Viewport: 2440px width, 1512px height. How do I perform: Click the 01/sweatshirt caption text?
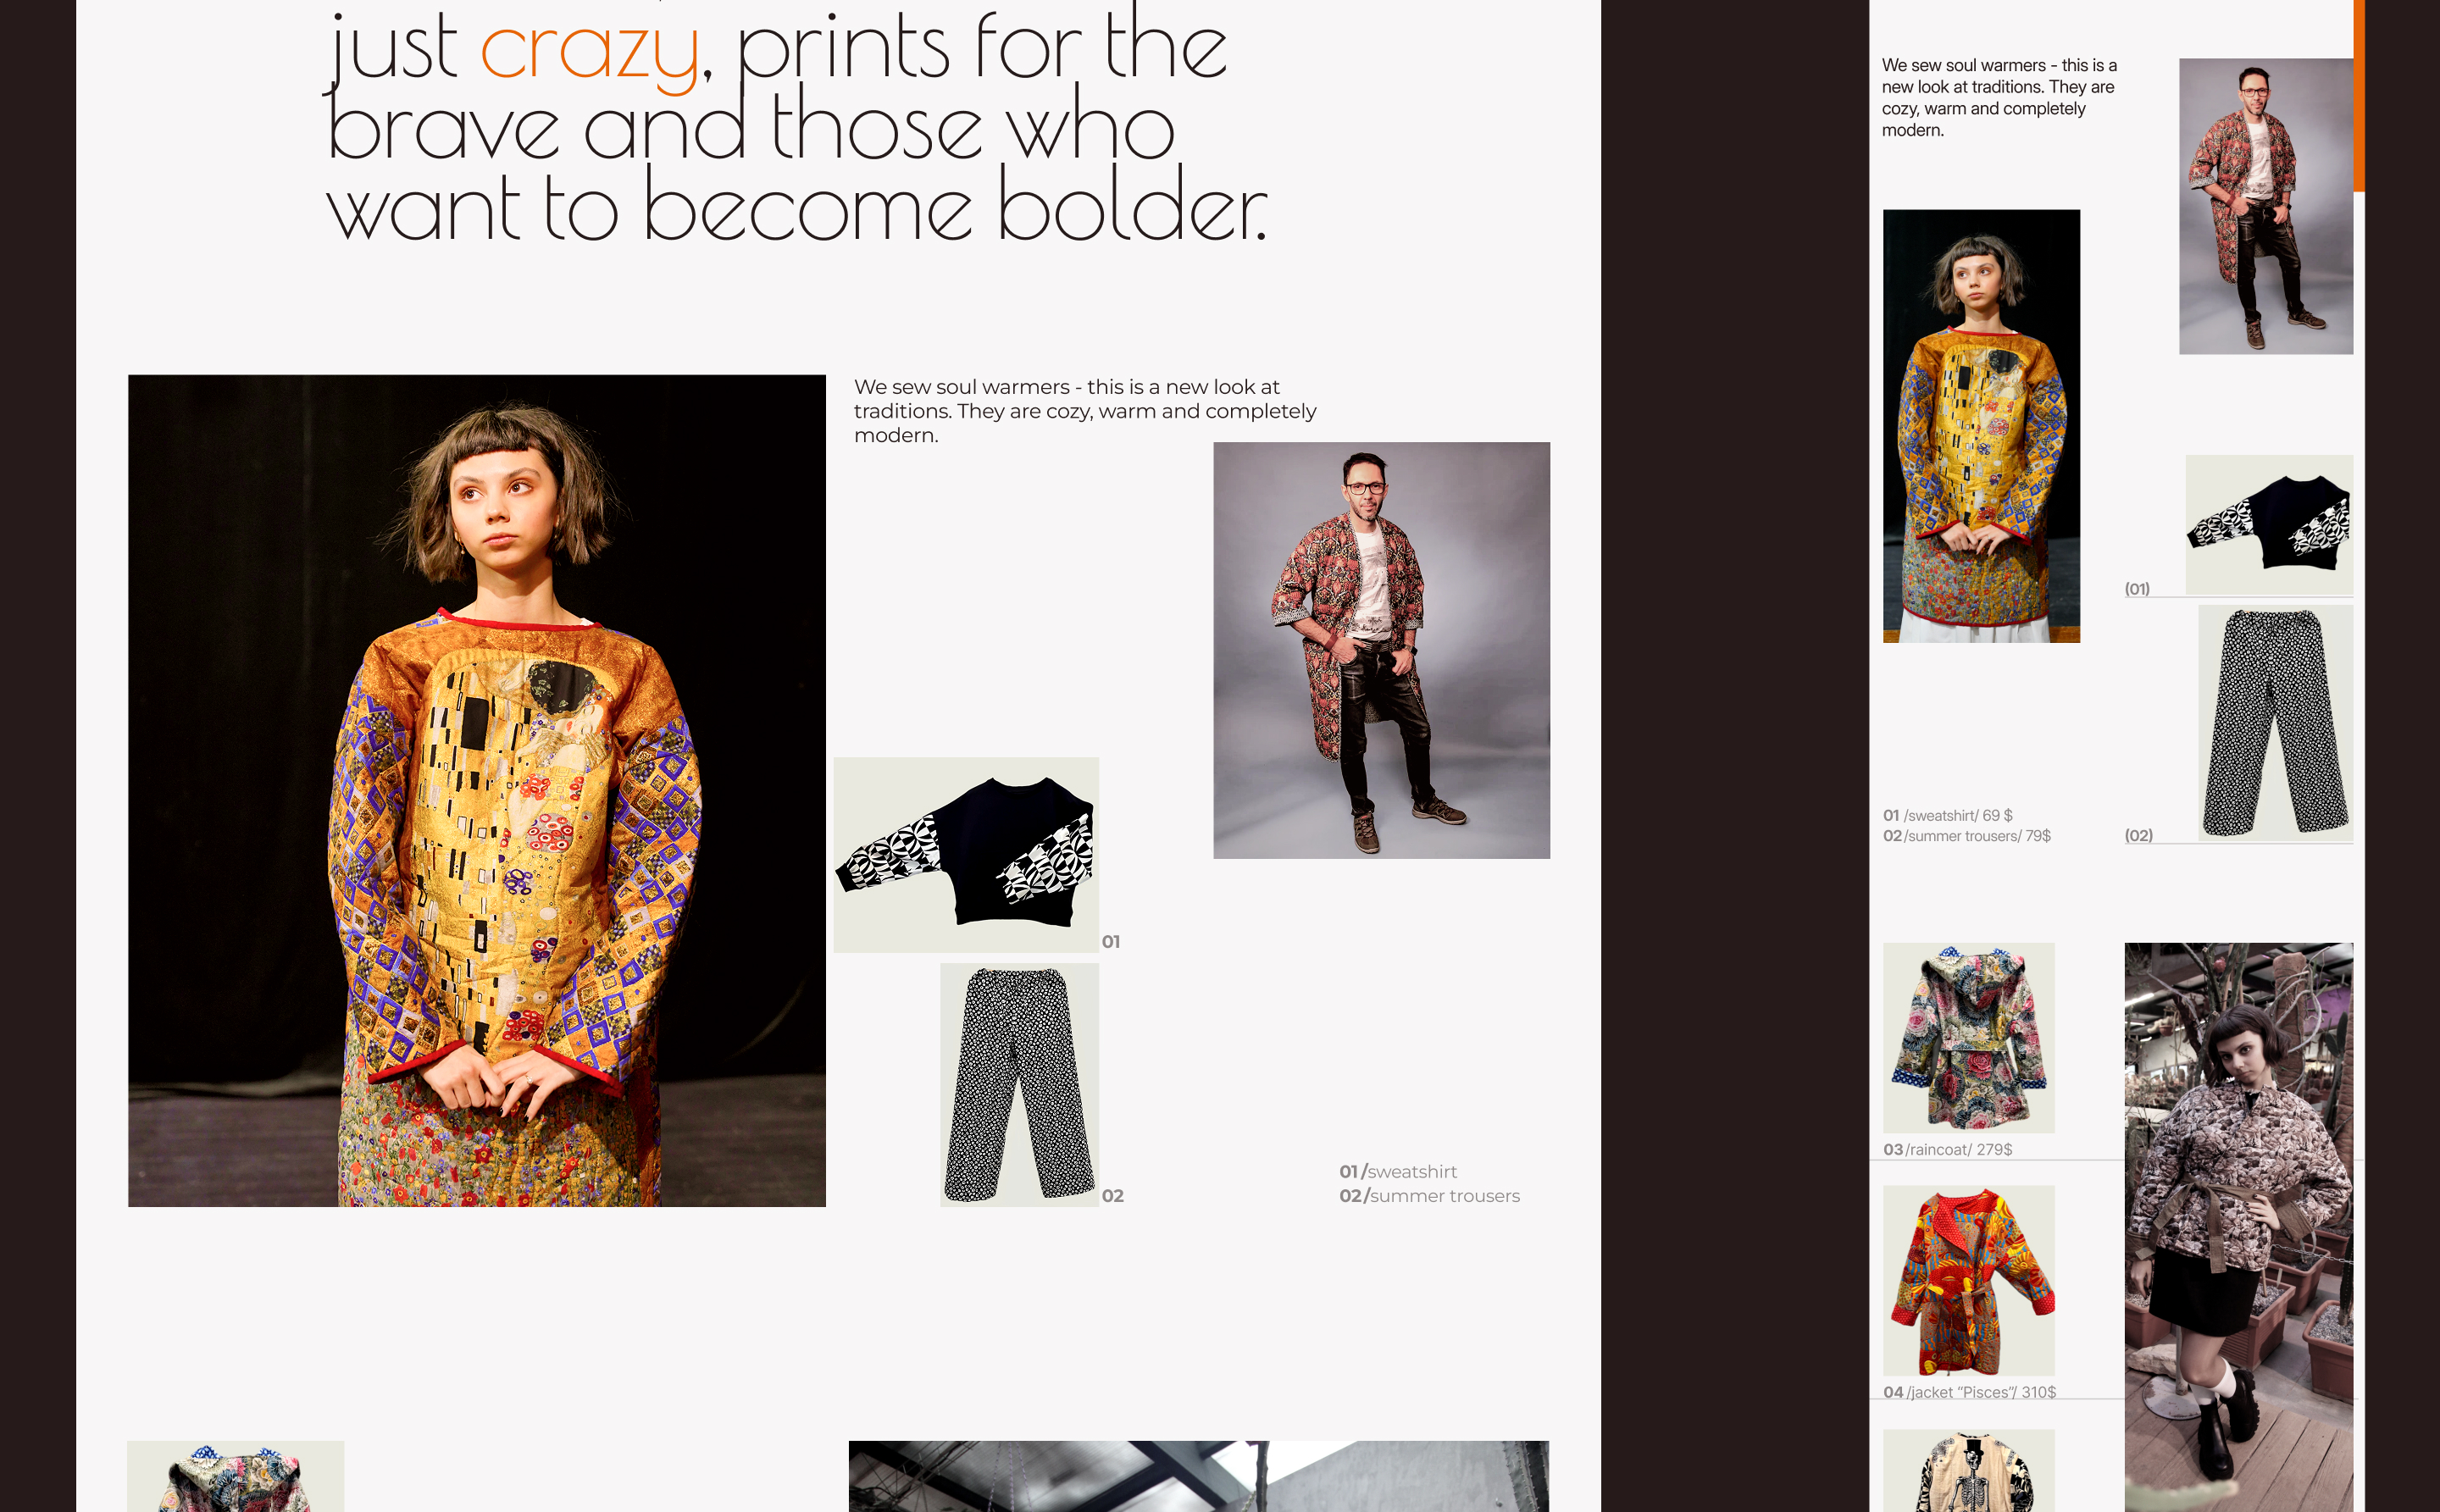[1398, 1171]
